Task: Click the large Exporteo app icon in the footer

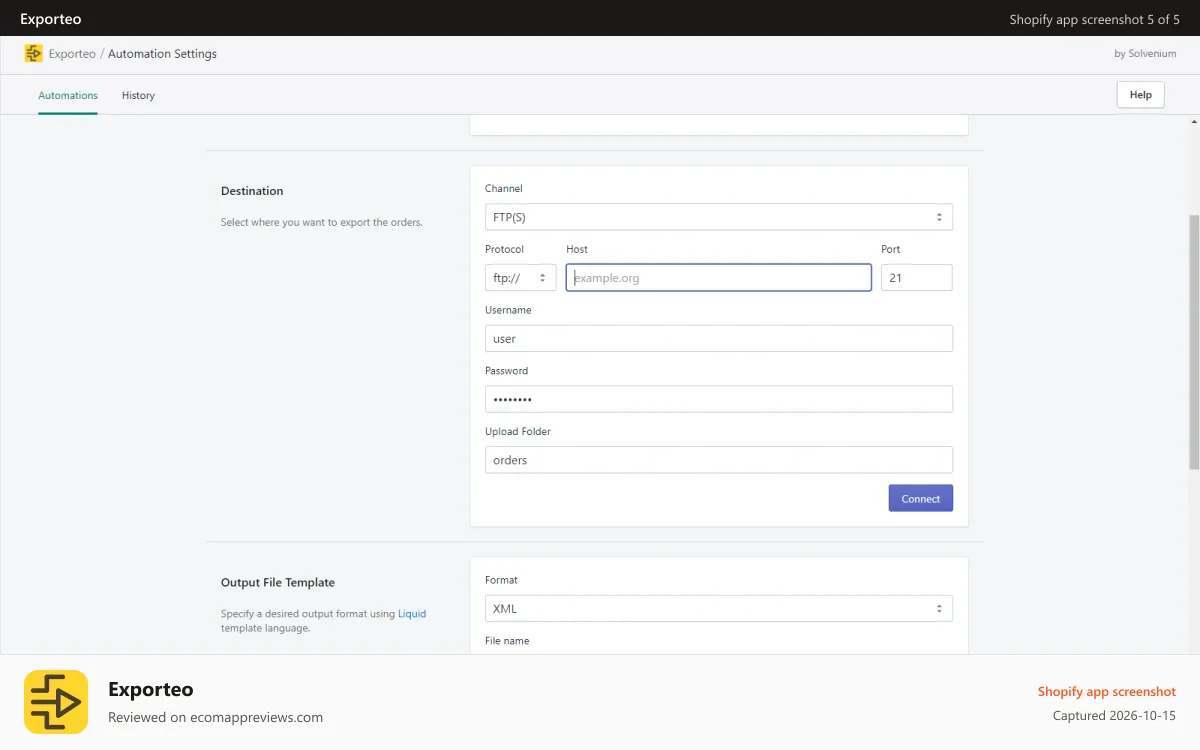Action: point(56,702)
